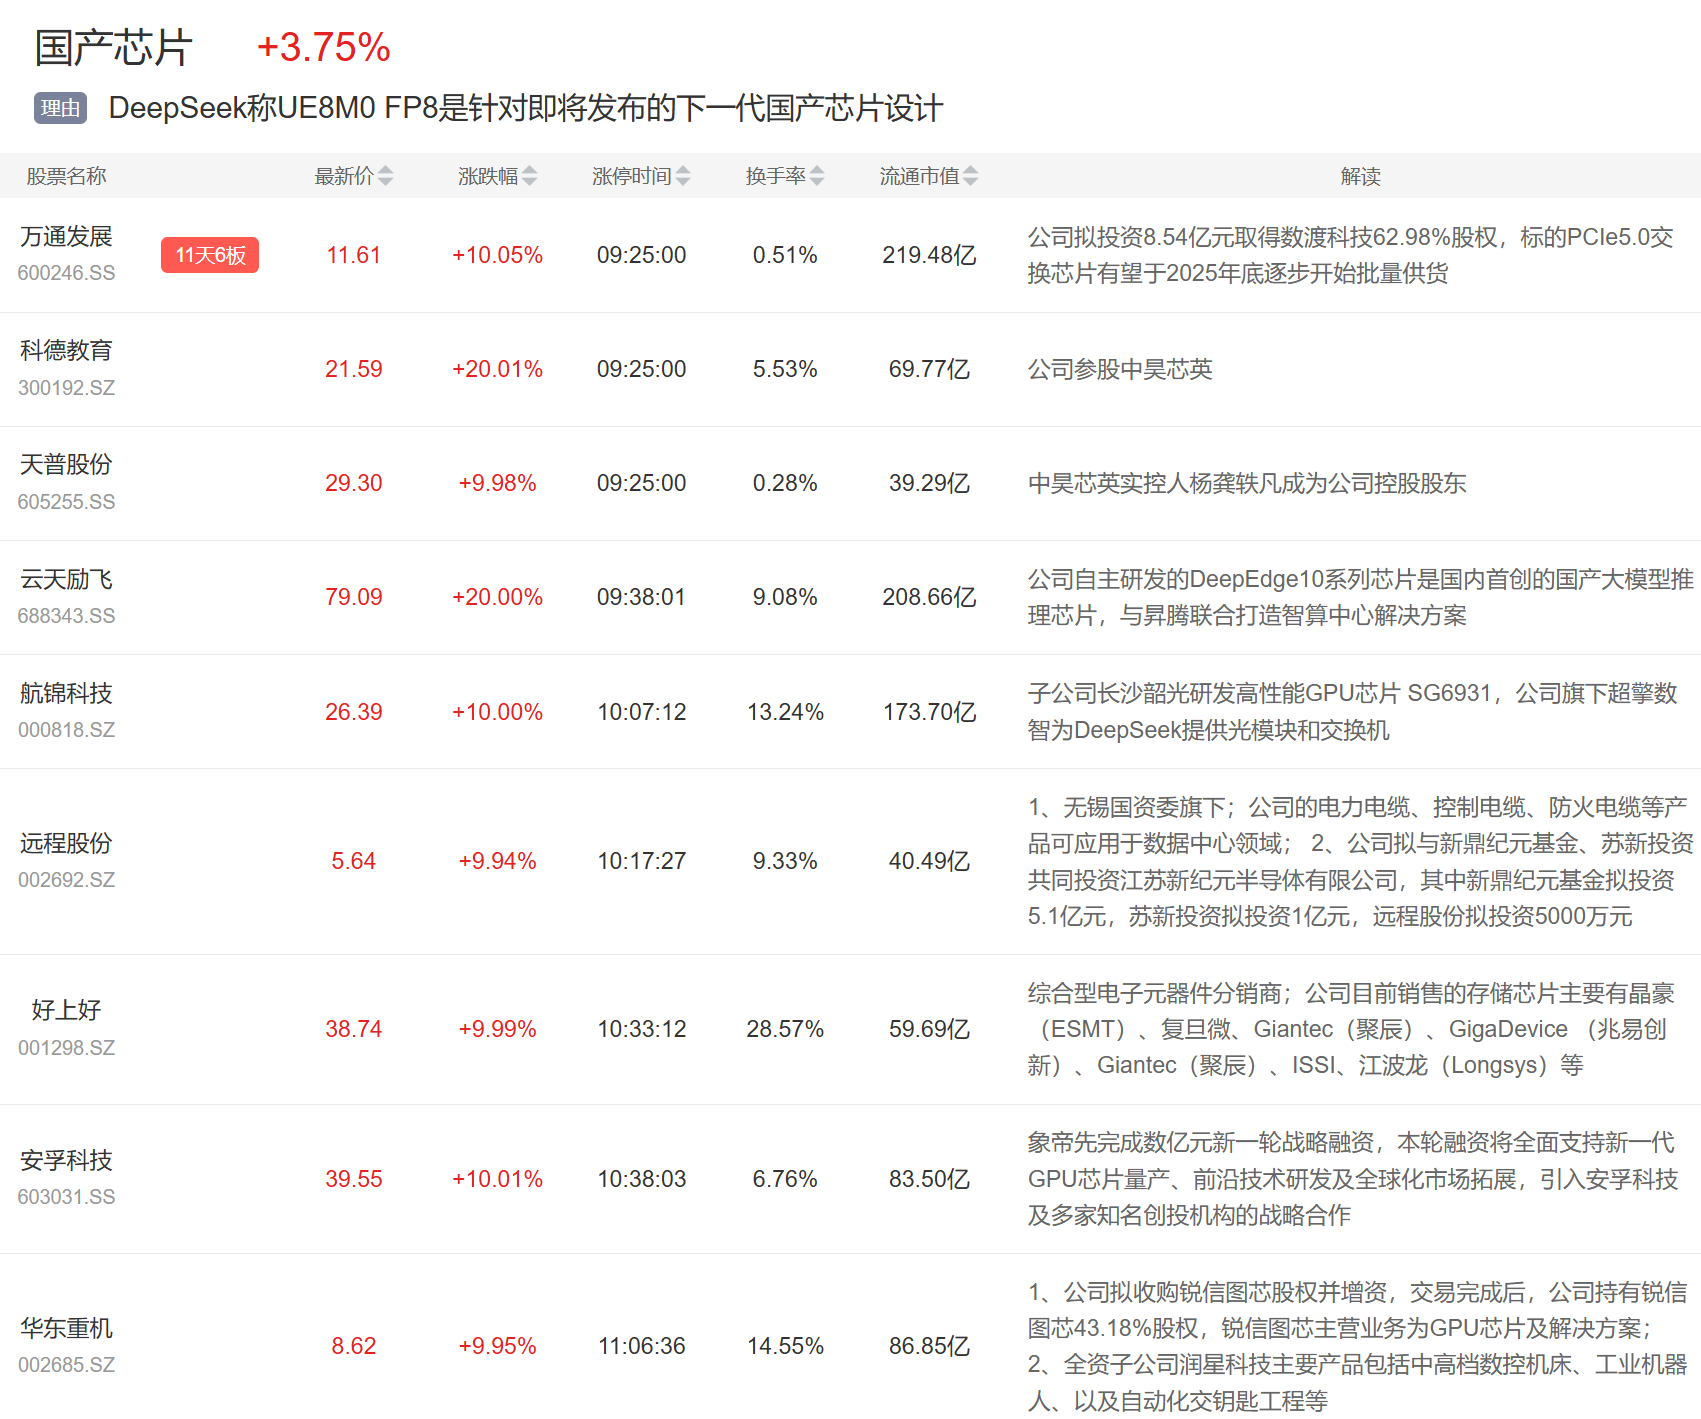Click the 理由 badge
The width and height of the screenshot is (1701, 1419).
60,108
